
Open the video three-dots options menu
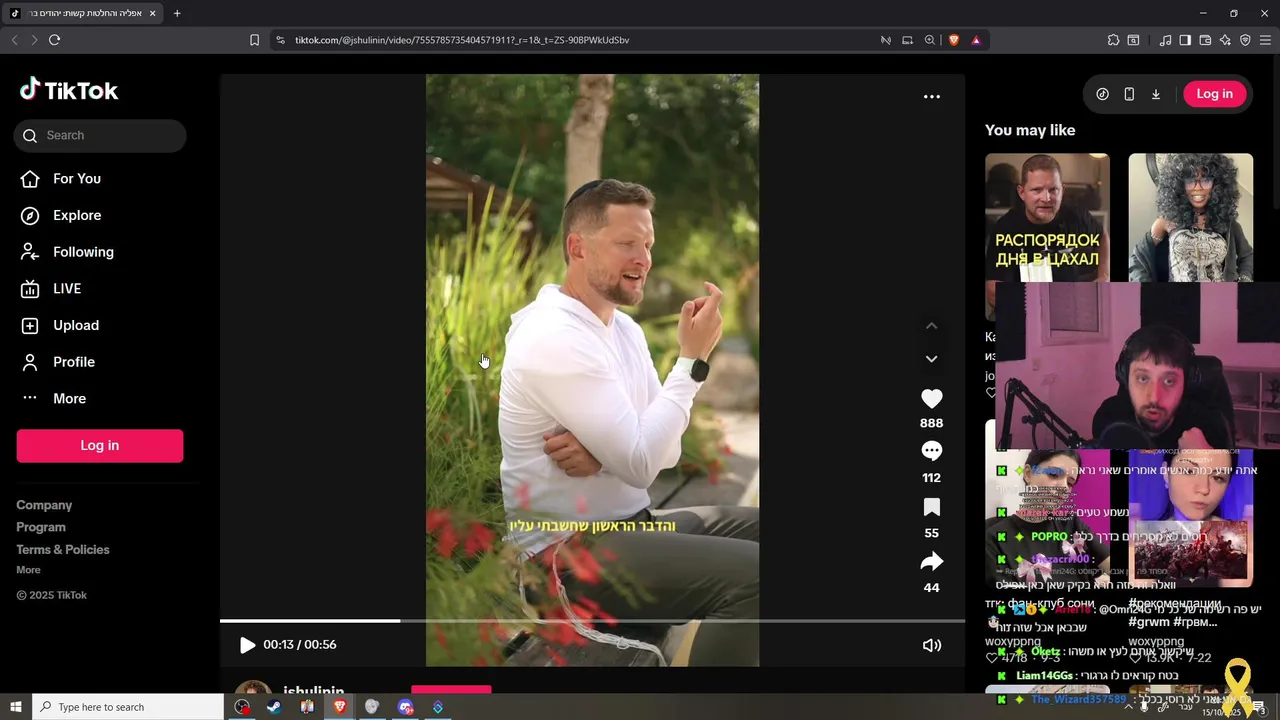click(931, 97)
